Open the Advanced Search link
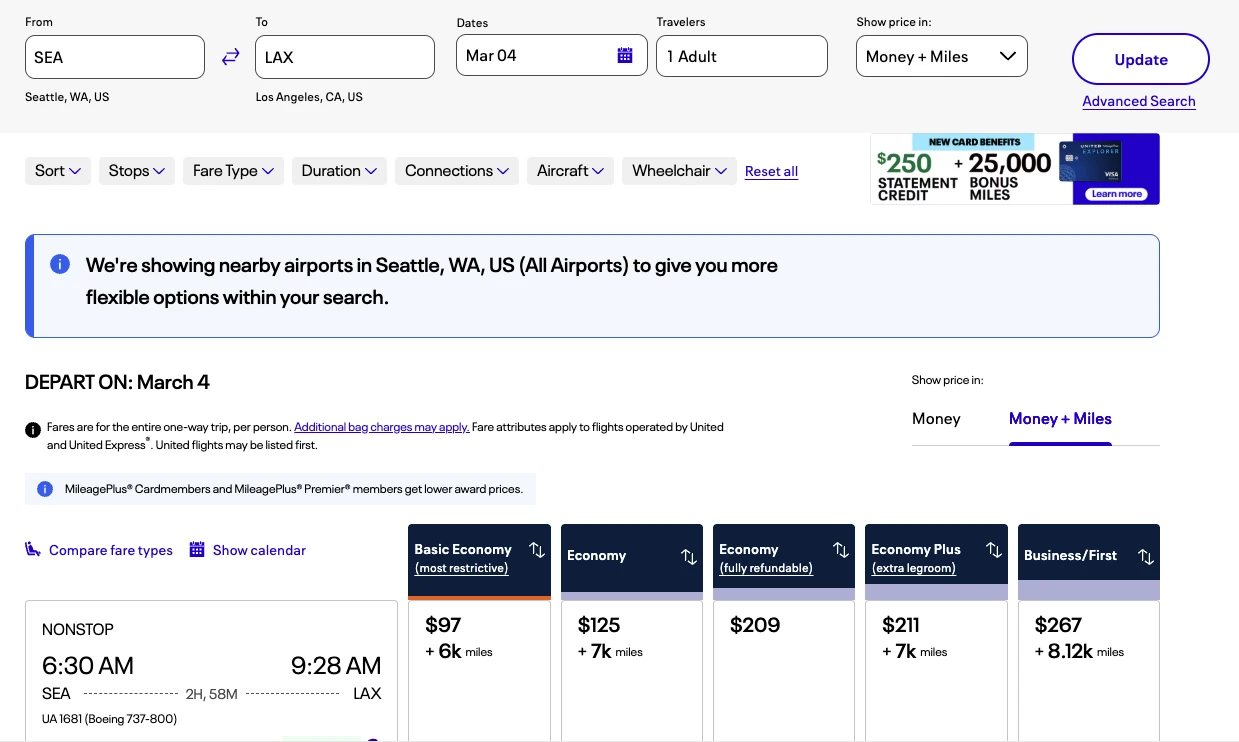The image size is (1239, 742). [1139, 101]
